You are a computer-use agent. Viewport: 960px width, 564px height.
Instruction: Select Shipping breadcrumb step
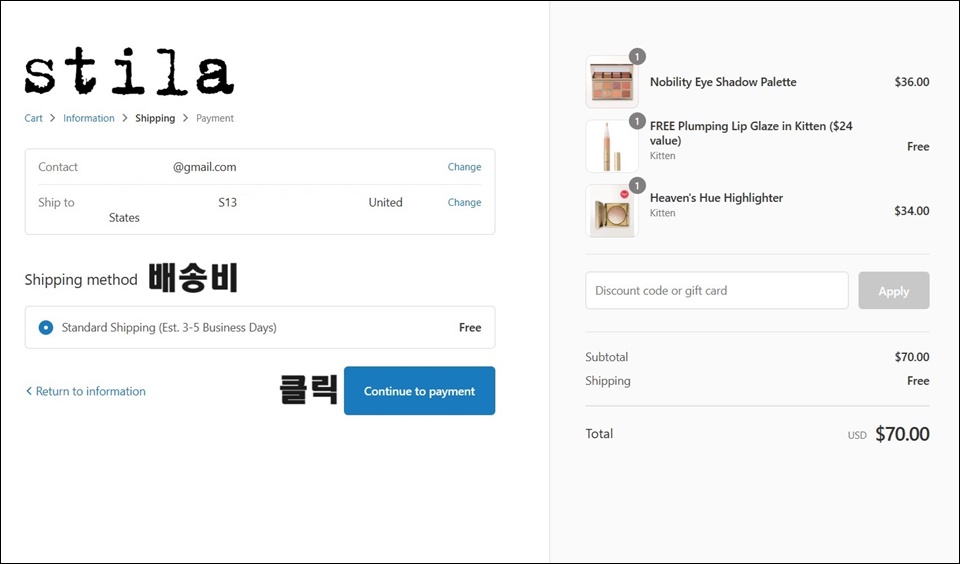[x=155, y=118]
